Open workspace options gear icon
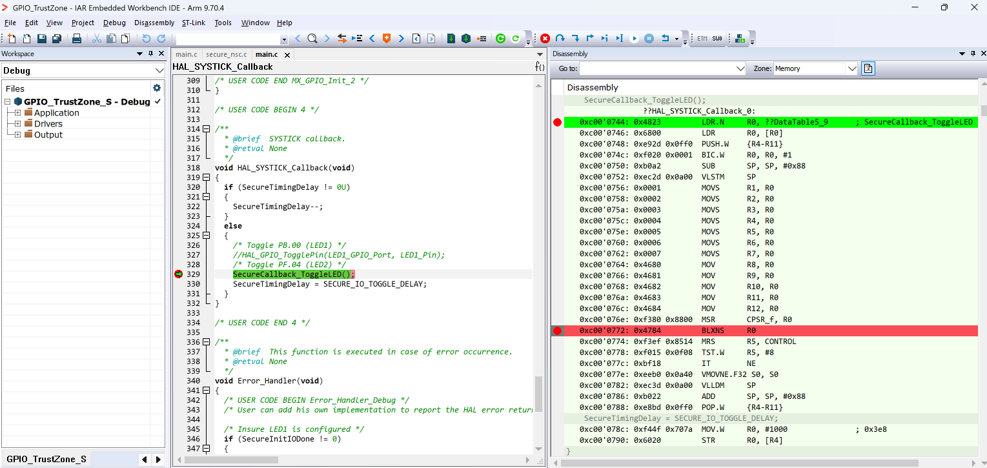Viewport: 987px width, 468px height. 157,88
